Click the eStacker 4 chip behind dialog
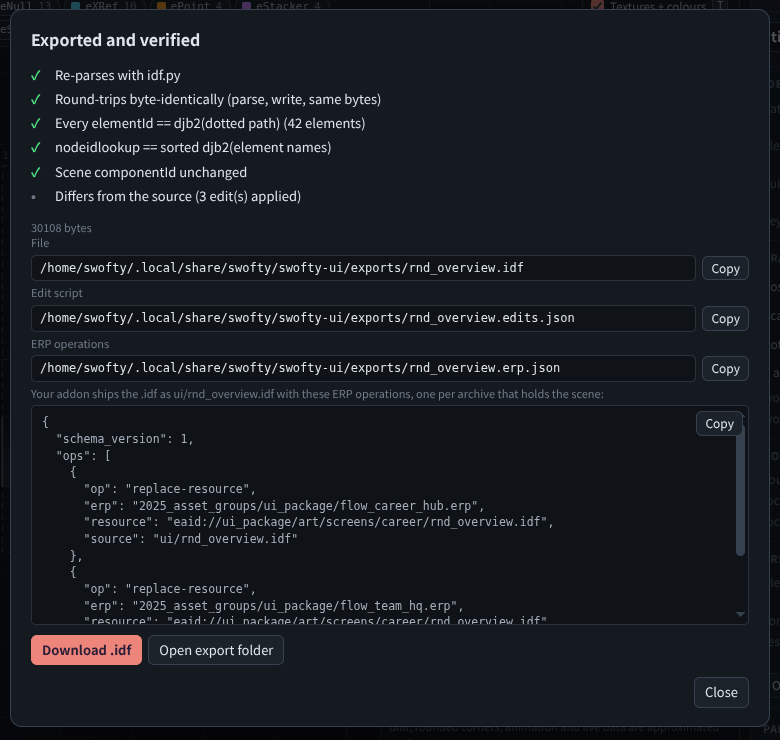This screenshot has width=780, height=740. [281, 5]
